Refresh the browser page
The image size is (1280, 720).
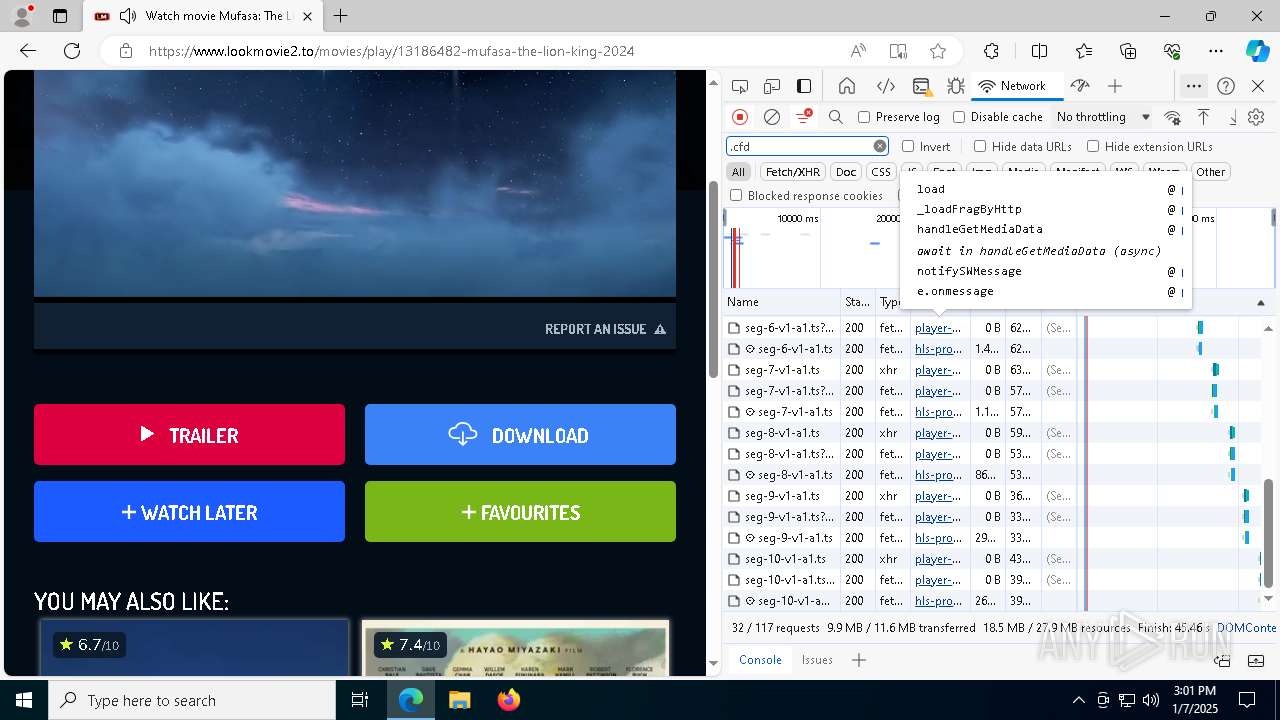point(72,51)
